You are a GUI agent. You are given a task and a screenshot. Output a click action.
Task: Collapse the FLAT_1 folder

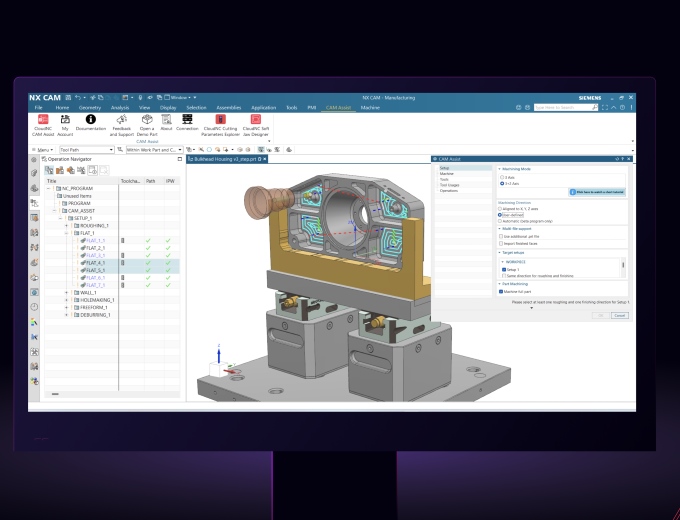[x=66, y=233]
